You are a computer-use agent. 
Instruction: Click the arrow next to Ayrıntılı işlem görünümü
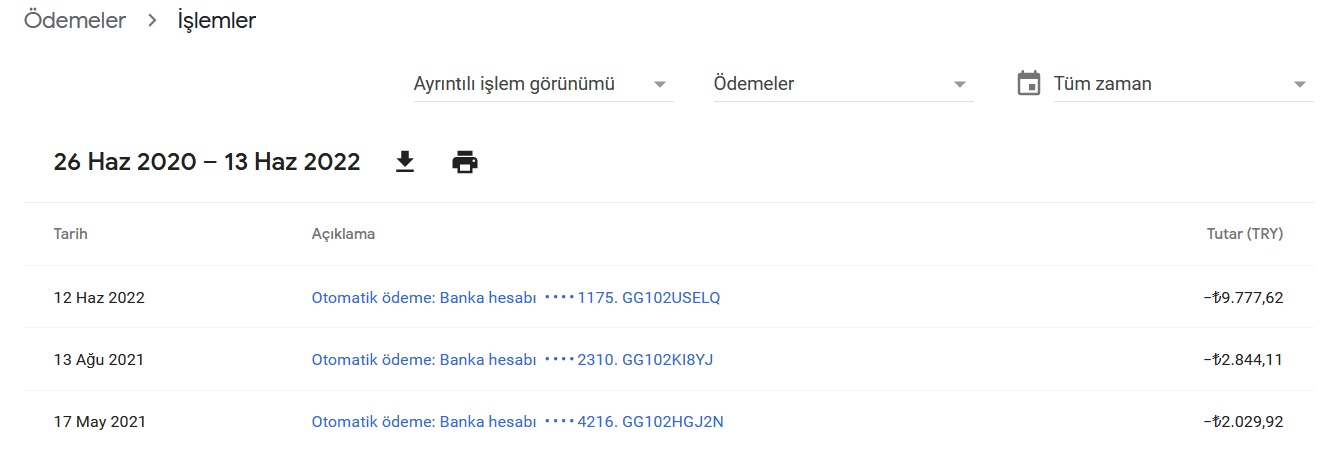click(x=660, y=85)
